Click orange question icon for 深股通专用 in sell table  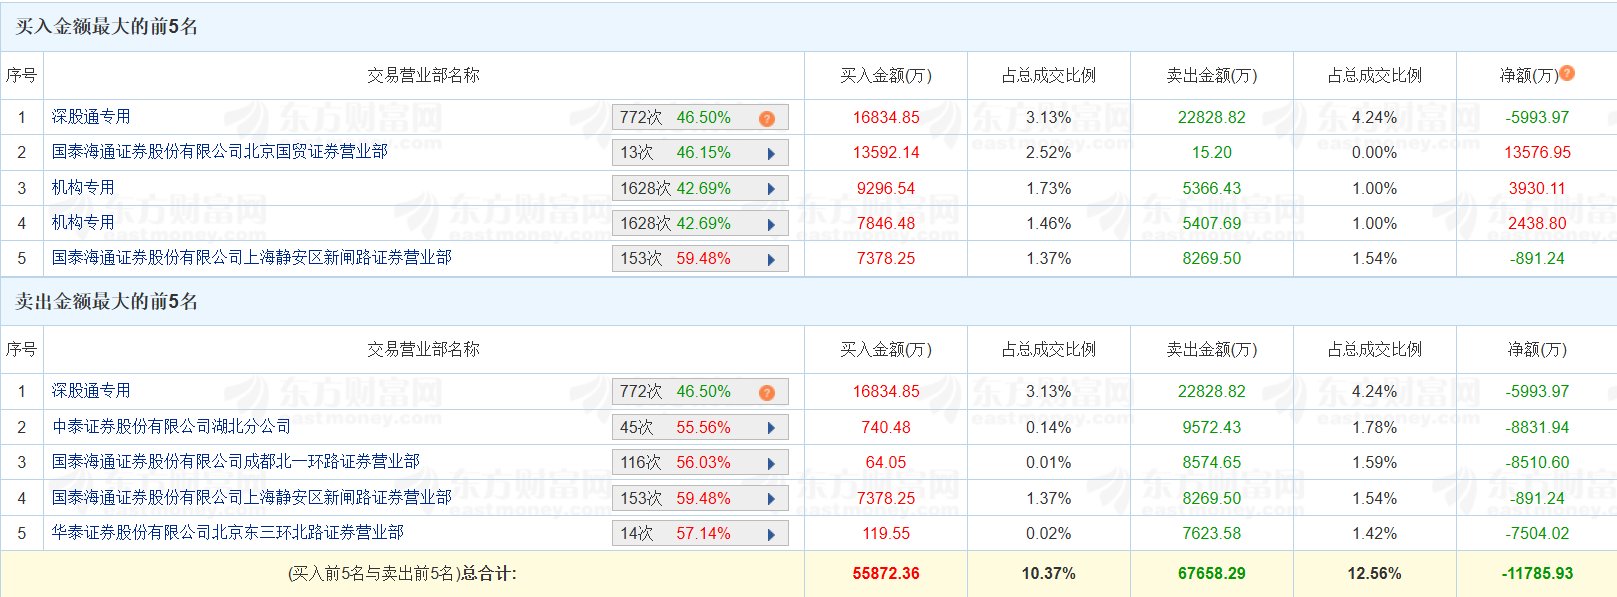pyautogui.click(x=767, y=392)
